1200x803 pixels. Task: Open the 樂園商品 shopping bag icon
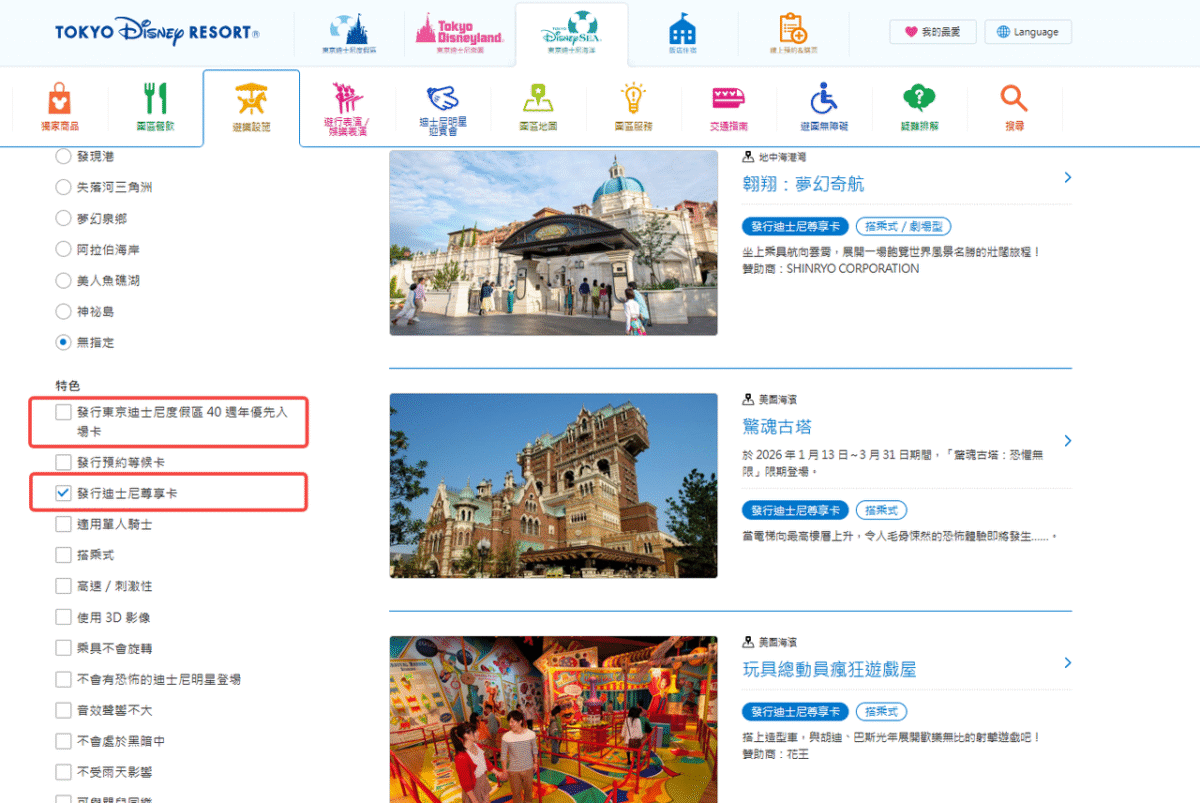coord(60,100)
